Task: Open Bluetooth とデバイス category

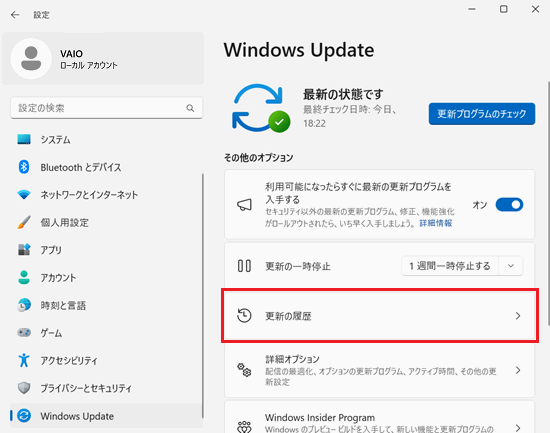Action: click(106, 167)
